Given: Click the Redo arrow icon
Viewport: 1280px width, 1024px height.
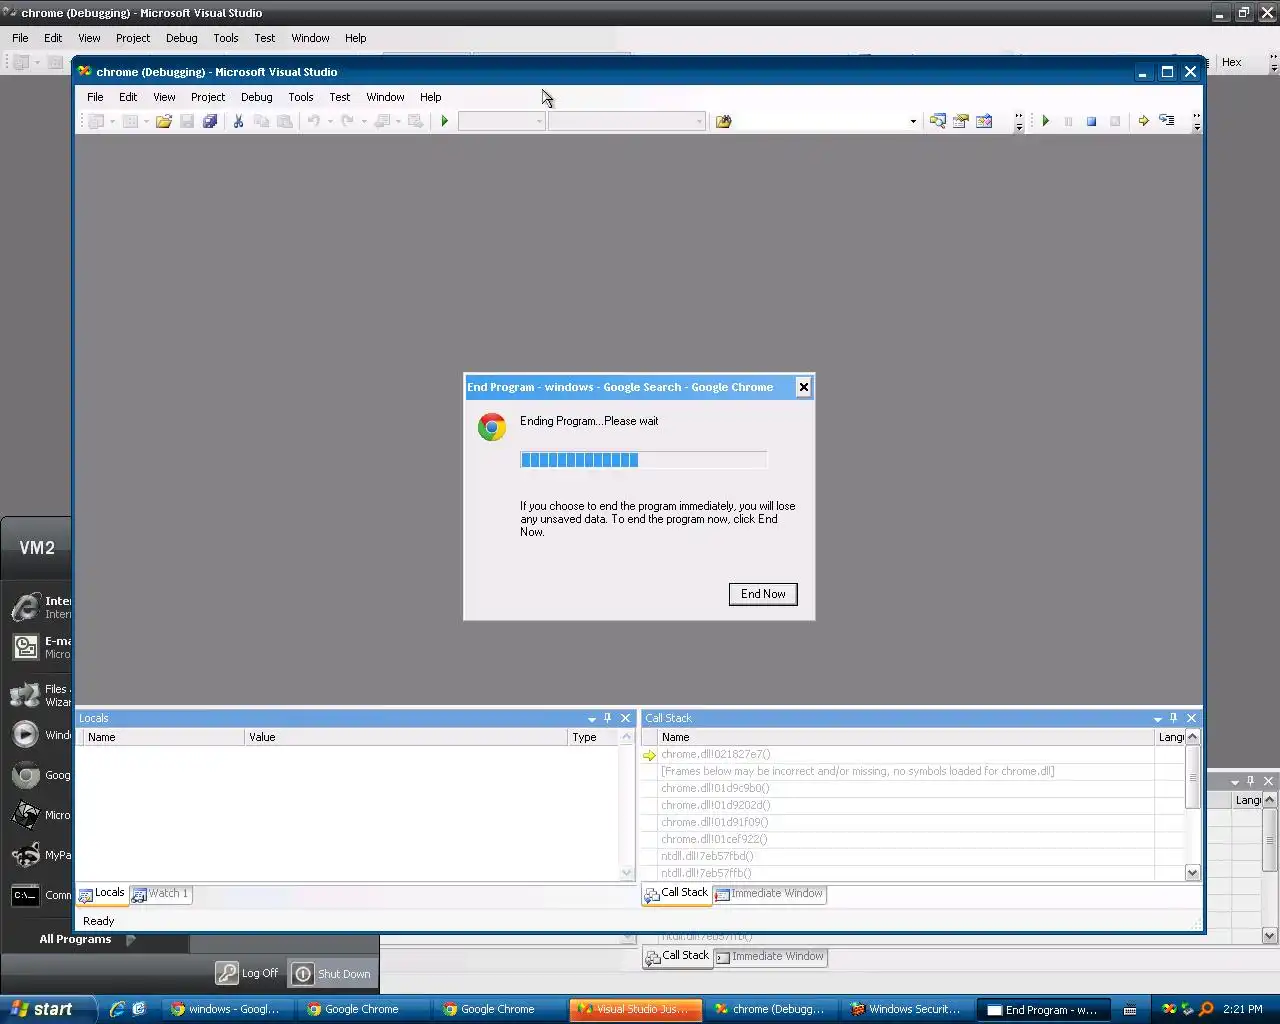Looking at the screenshot, I should 347,121.
